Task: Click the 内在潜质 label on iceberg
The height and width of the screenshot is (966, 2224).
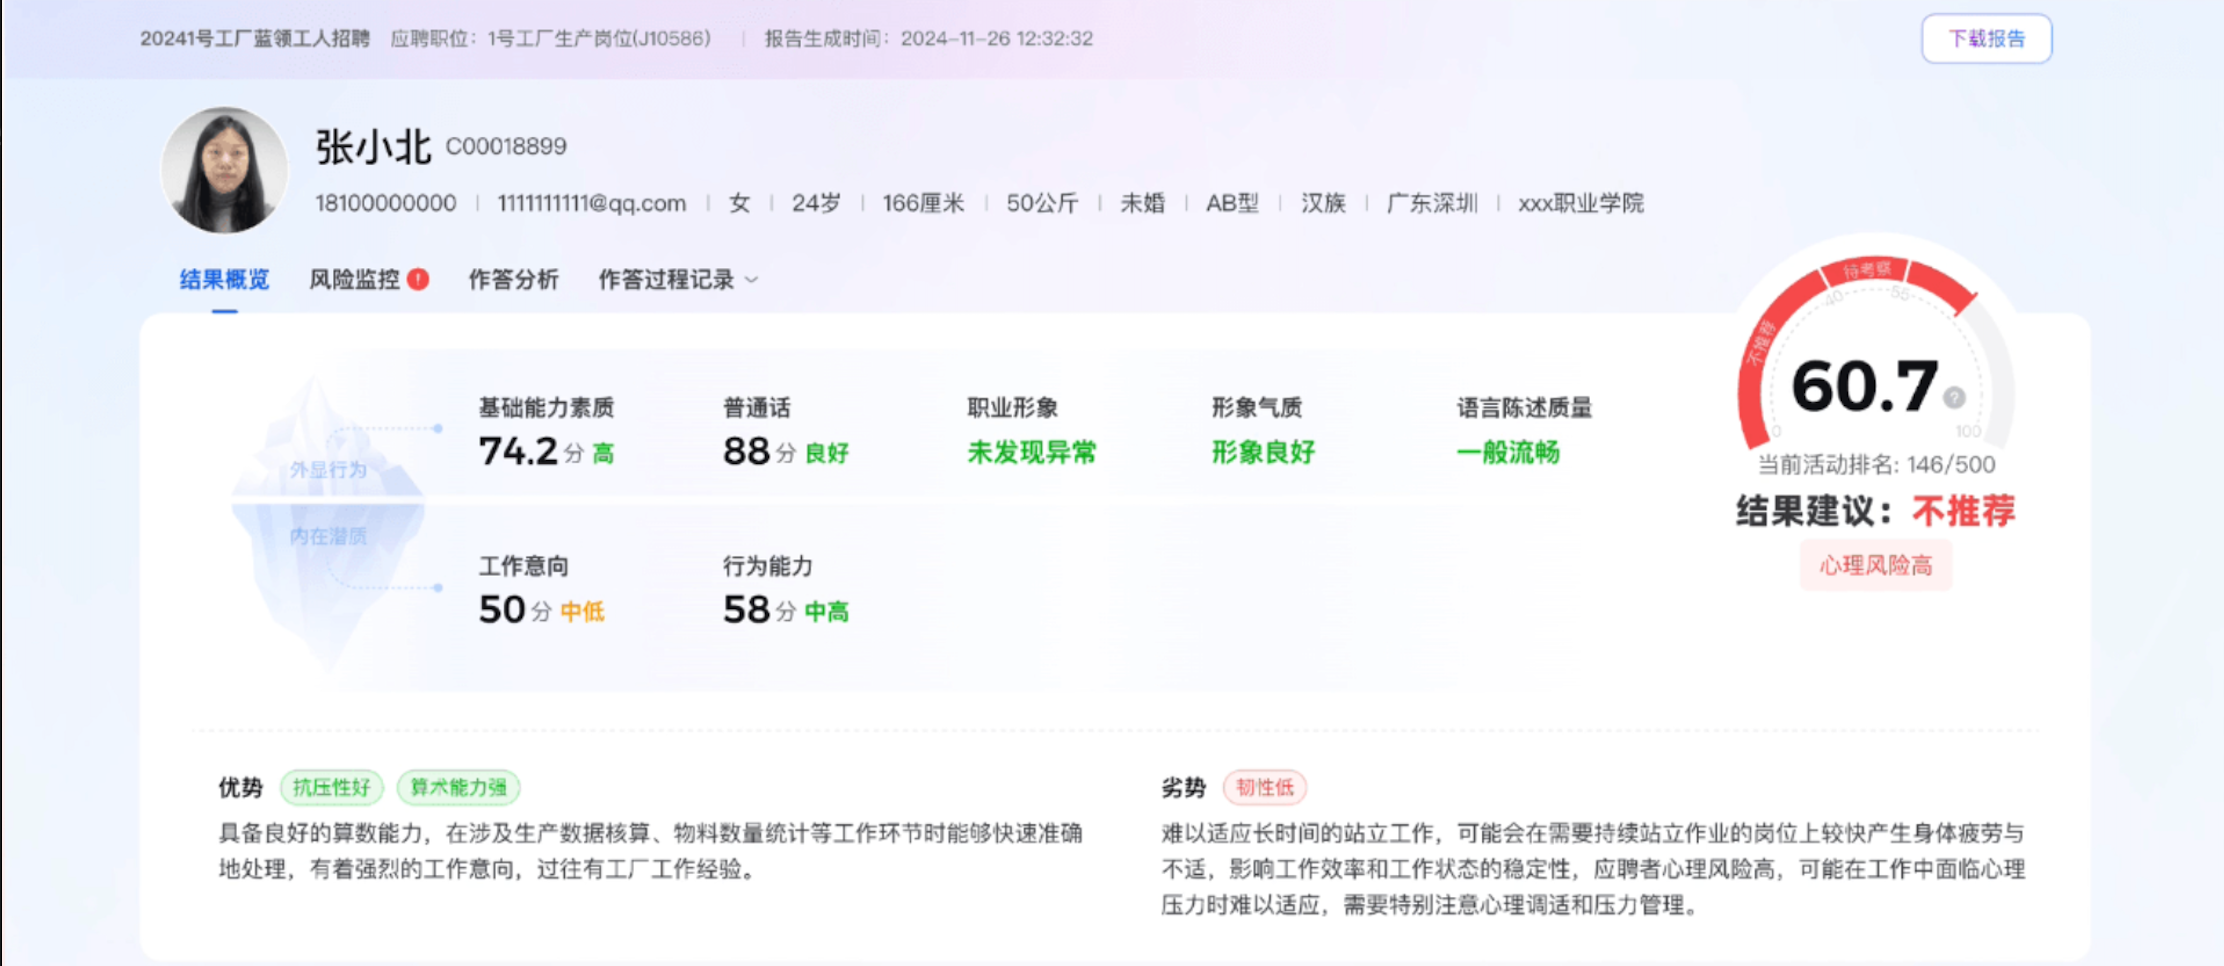Action: [x=328, y=536]
